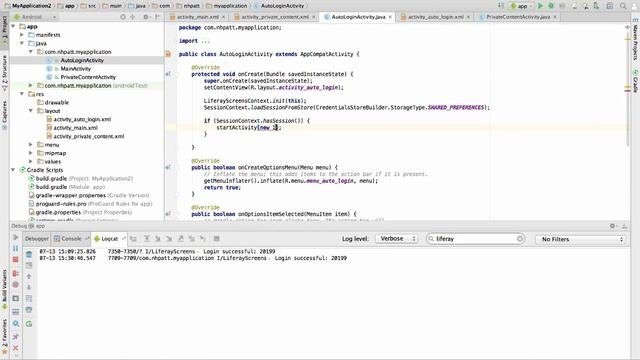Open Project panel settings gear

coord(146,17)
